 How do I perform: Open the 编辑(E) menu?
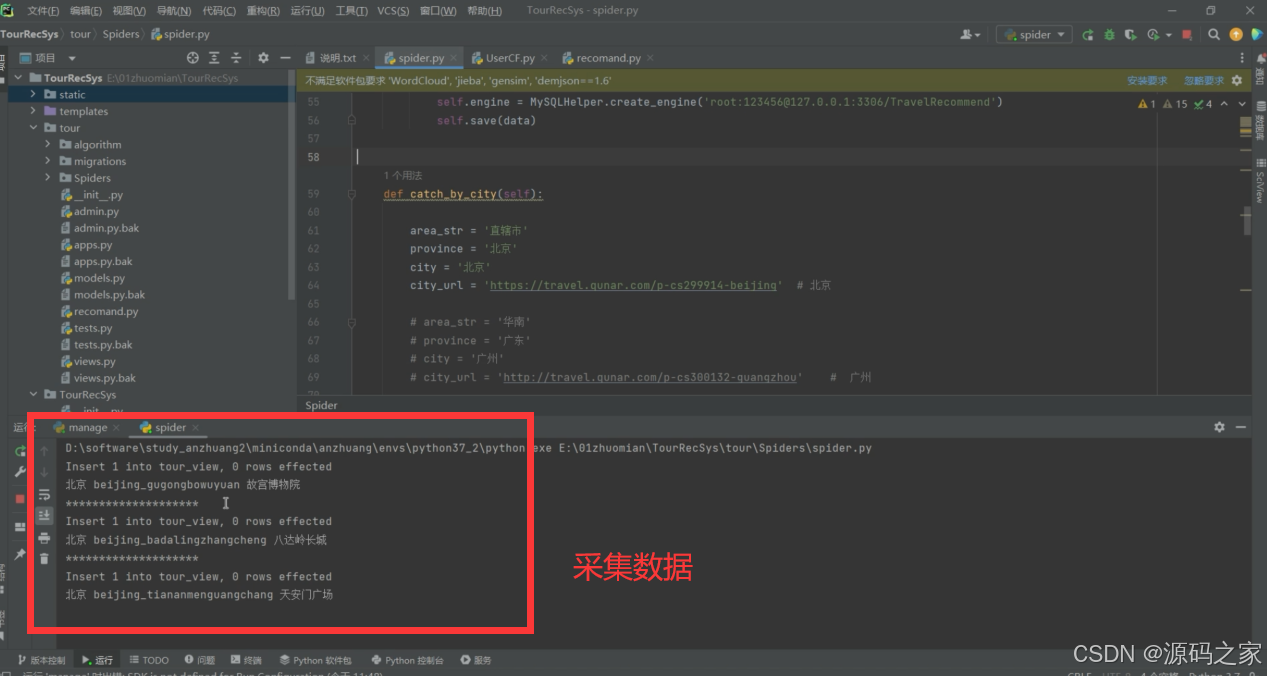click(x=86, y=11)
